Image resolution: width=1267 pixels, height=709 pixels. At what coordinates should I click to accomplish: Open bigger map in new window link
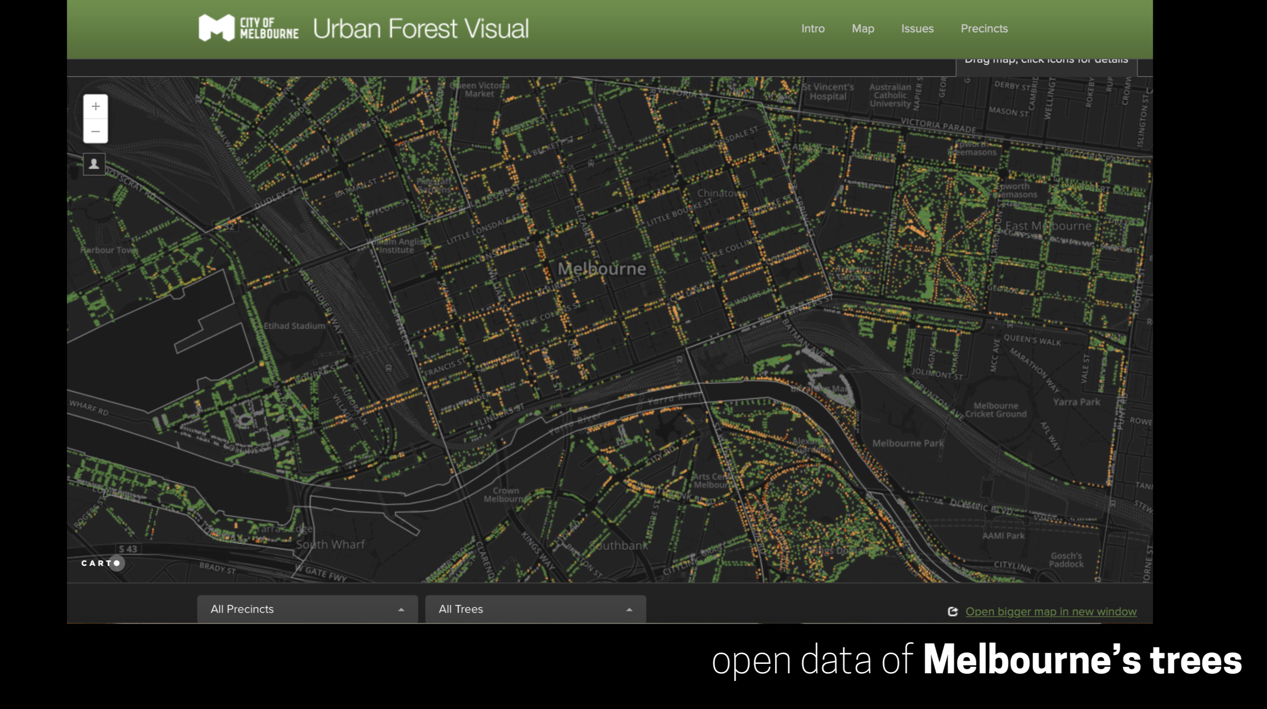click(x=1051, y=612)
